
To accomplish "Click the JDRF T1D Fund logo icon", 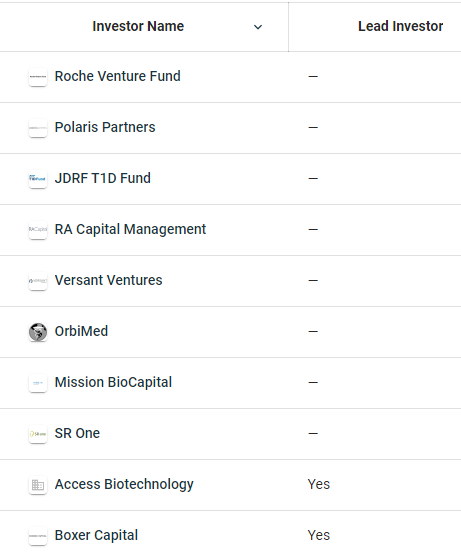I will (38, 179).
